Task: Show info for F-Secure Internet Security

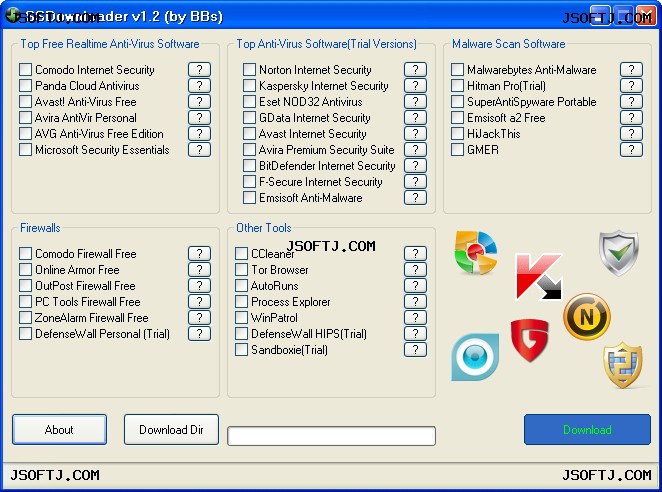Action: click(x=415, y=182)
